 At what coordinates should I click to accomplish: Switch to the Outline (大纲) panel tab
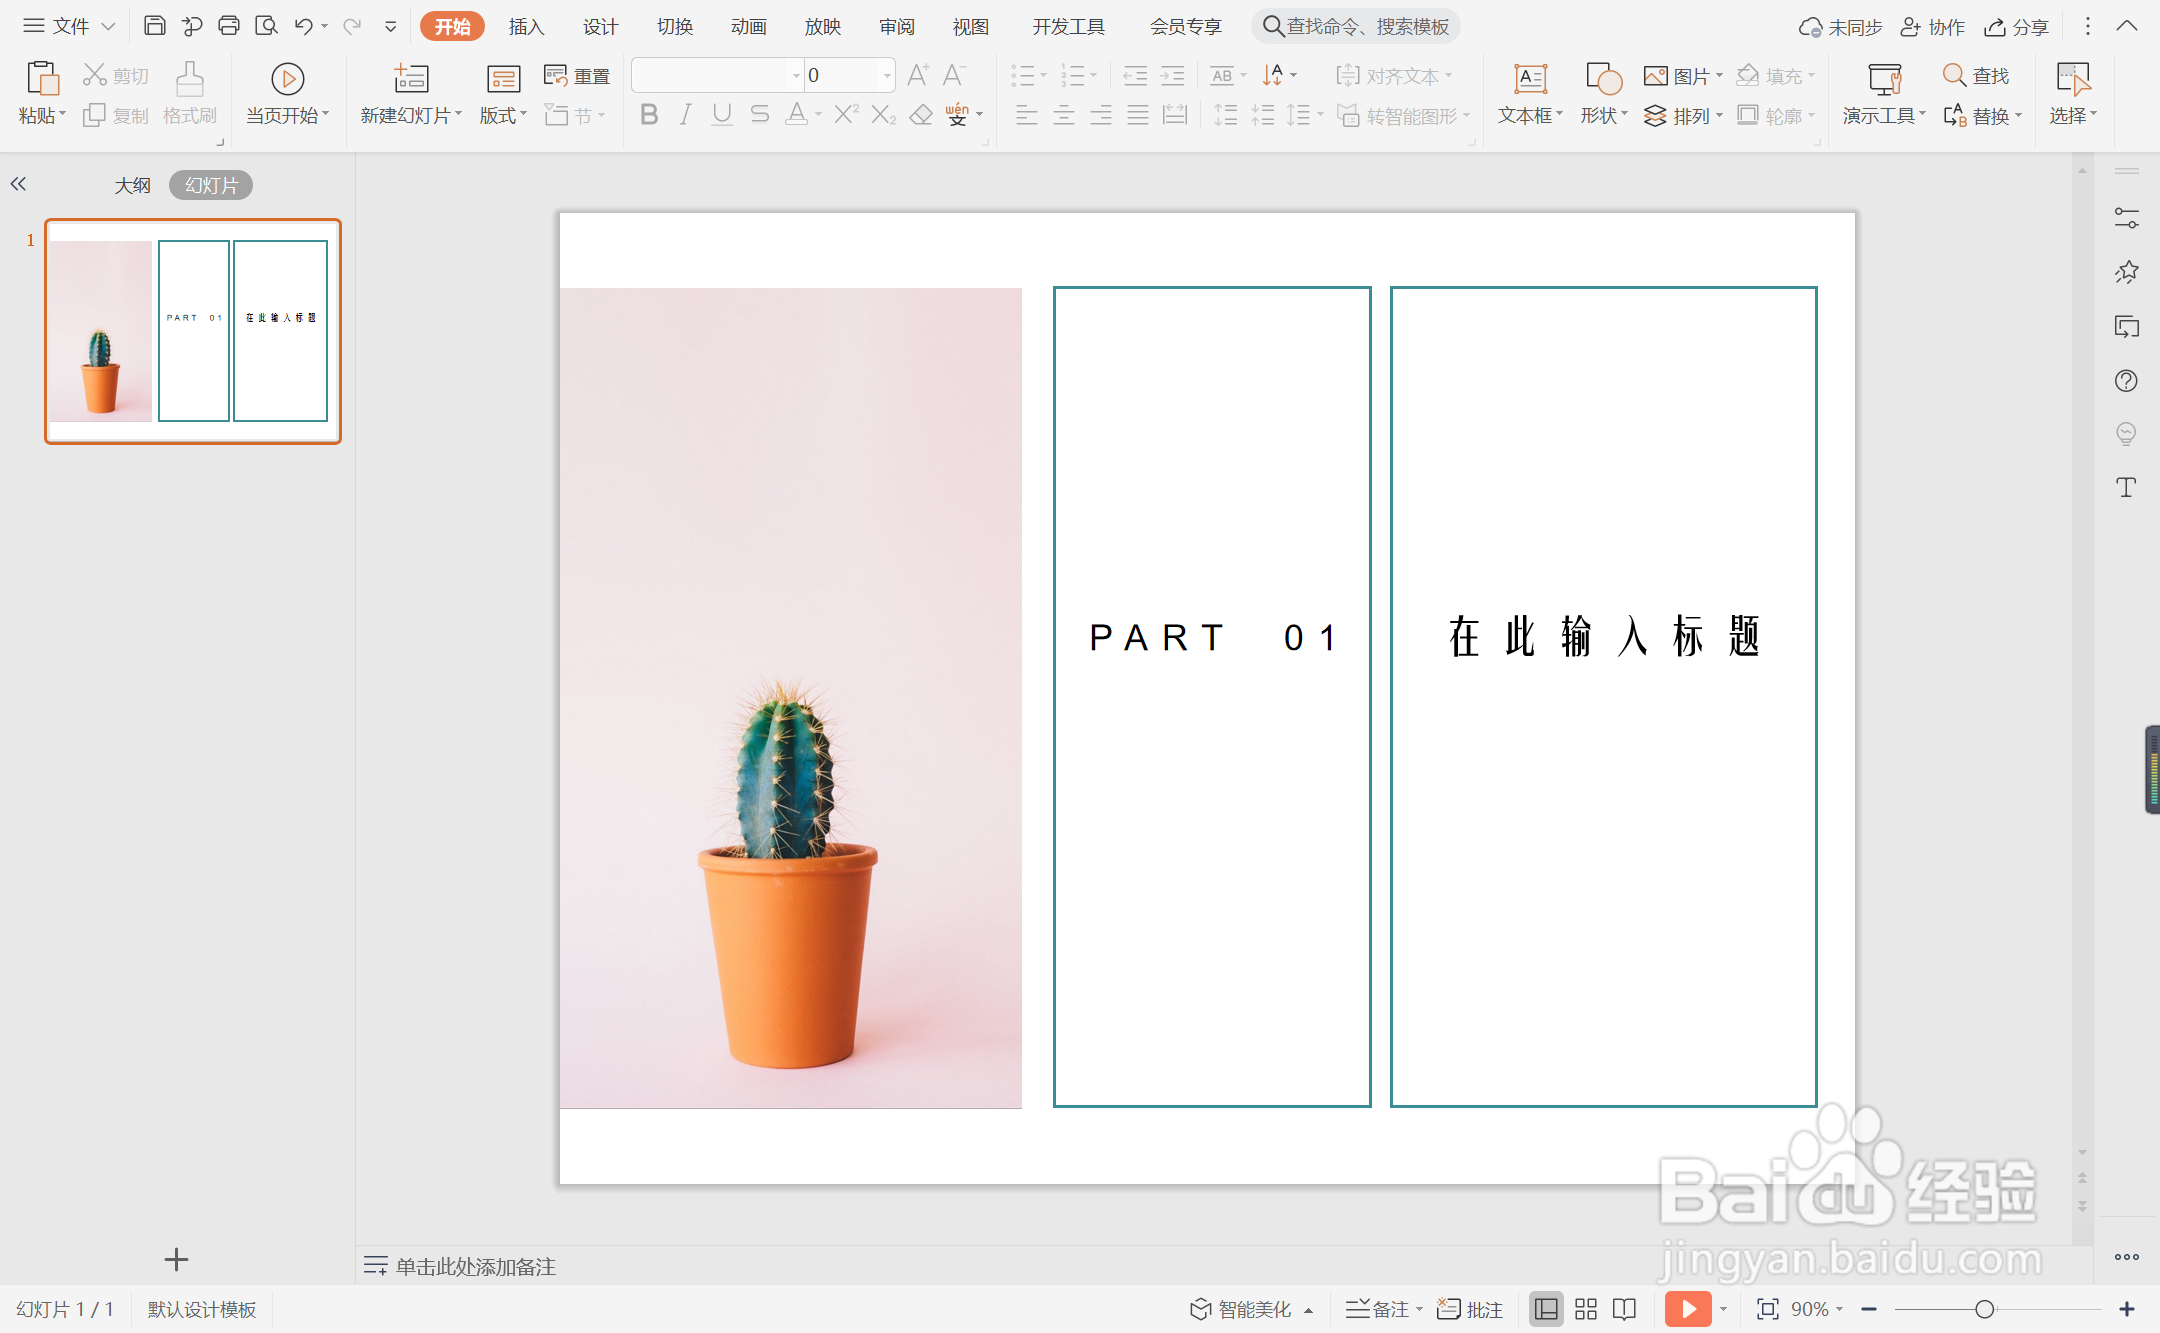(132, 185)
